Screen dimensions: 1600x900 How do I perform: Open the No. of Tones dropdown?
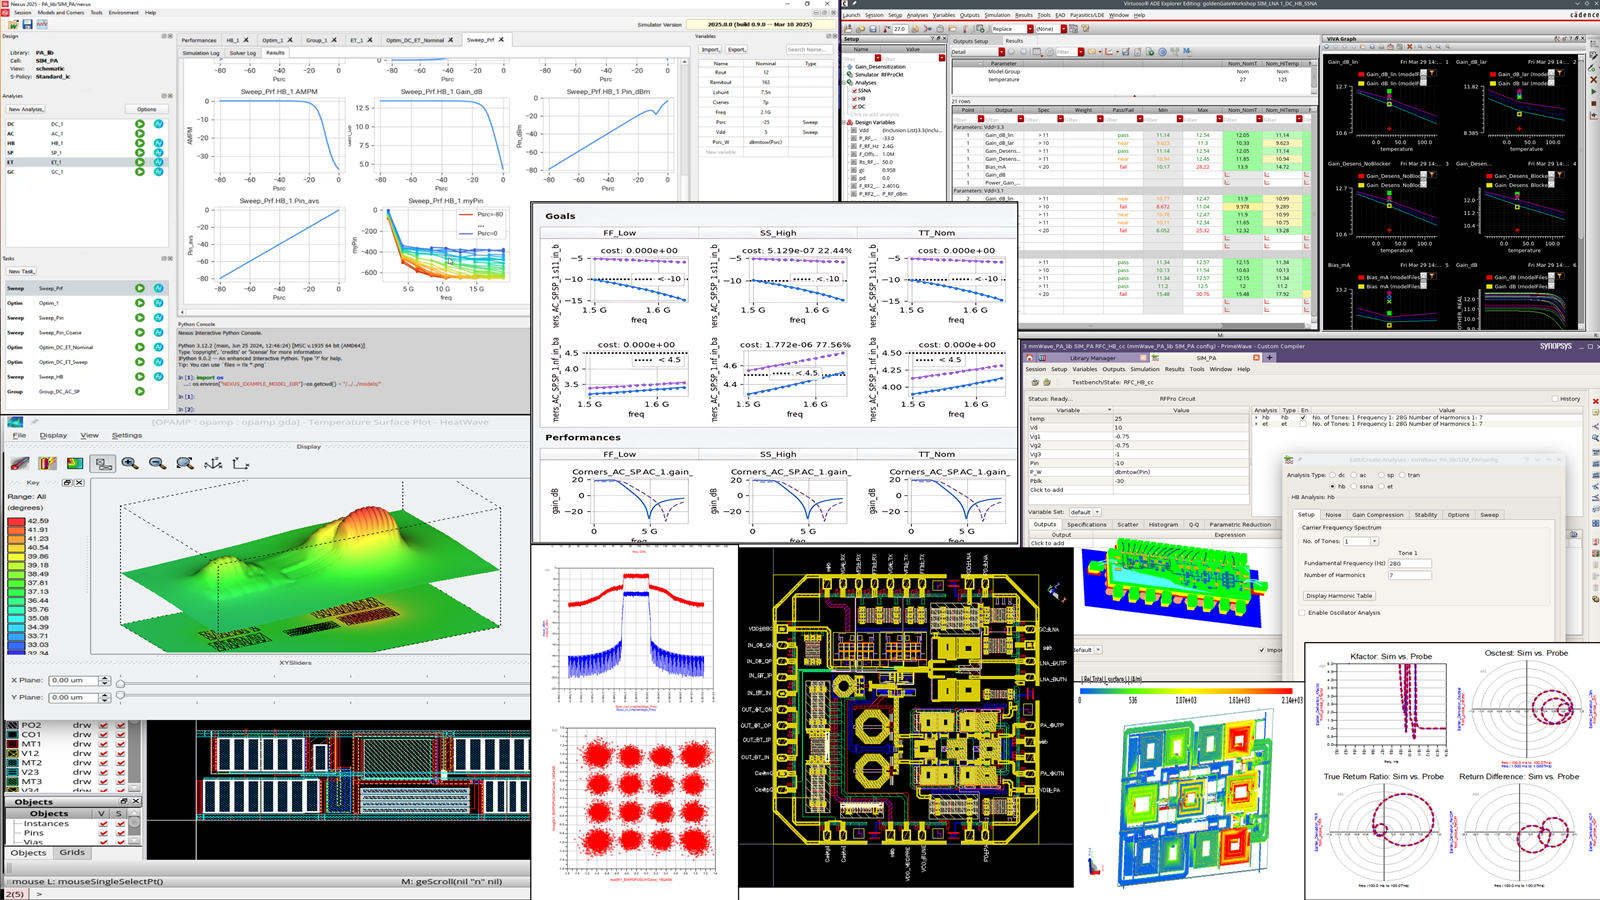point(1374,541)
